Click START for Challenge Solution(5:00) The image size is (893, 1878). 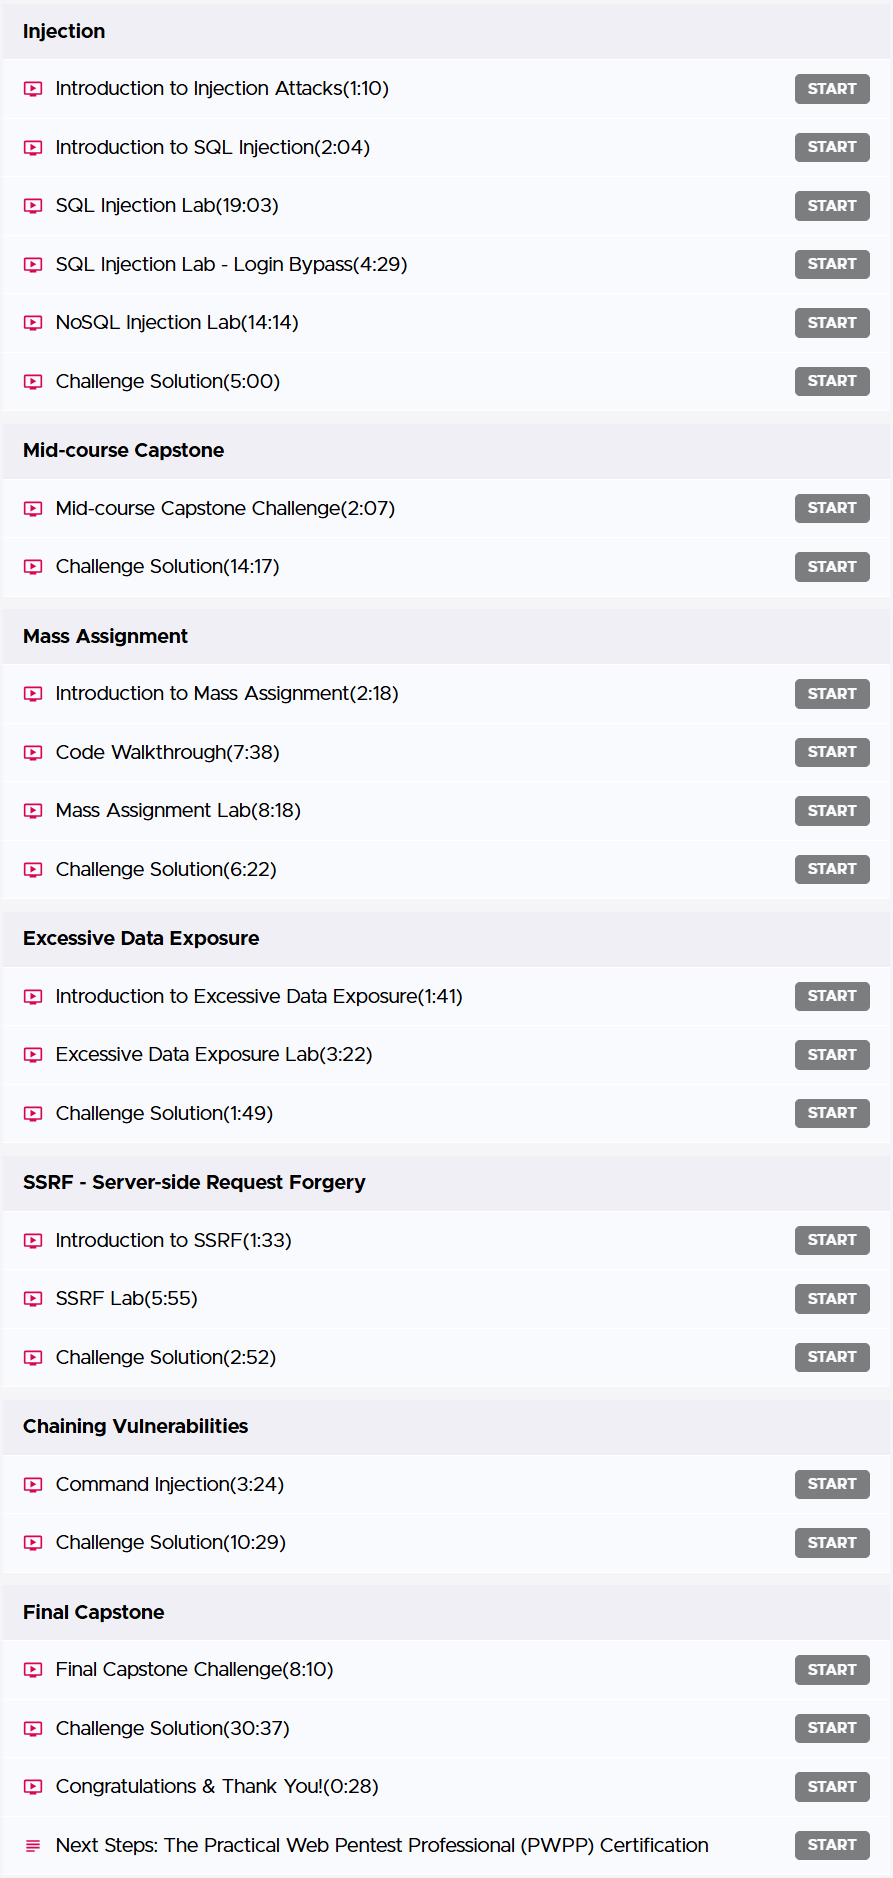[832, 381]
